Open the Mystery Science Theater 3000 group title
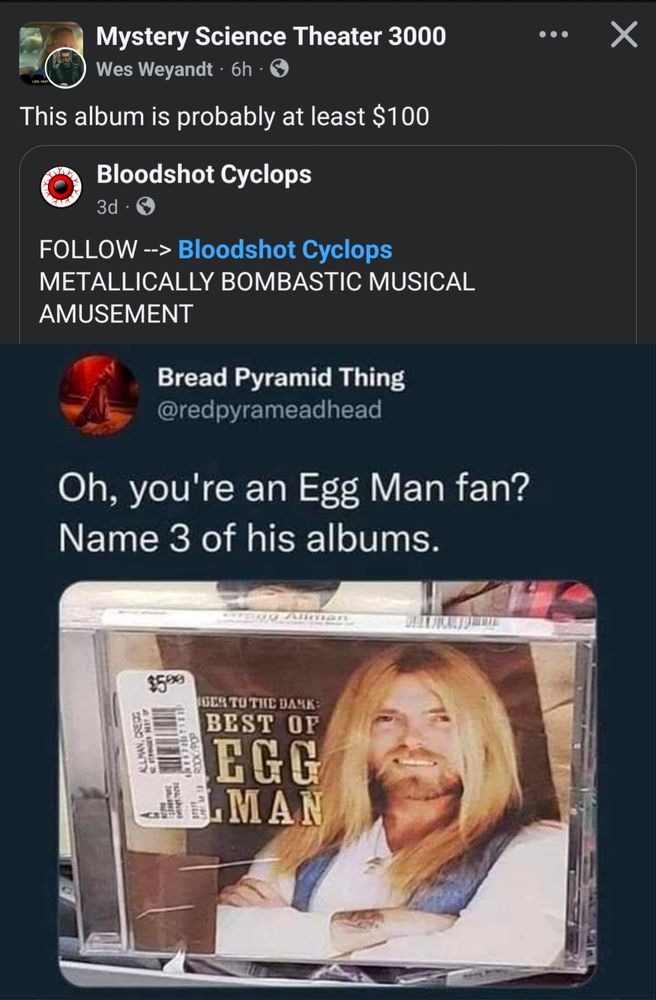The width and height of the screenshot is (656, 1000). (x=271, y=37)
